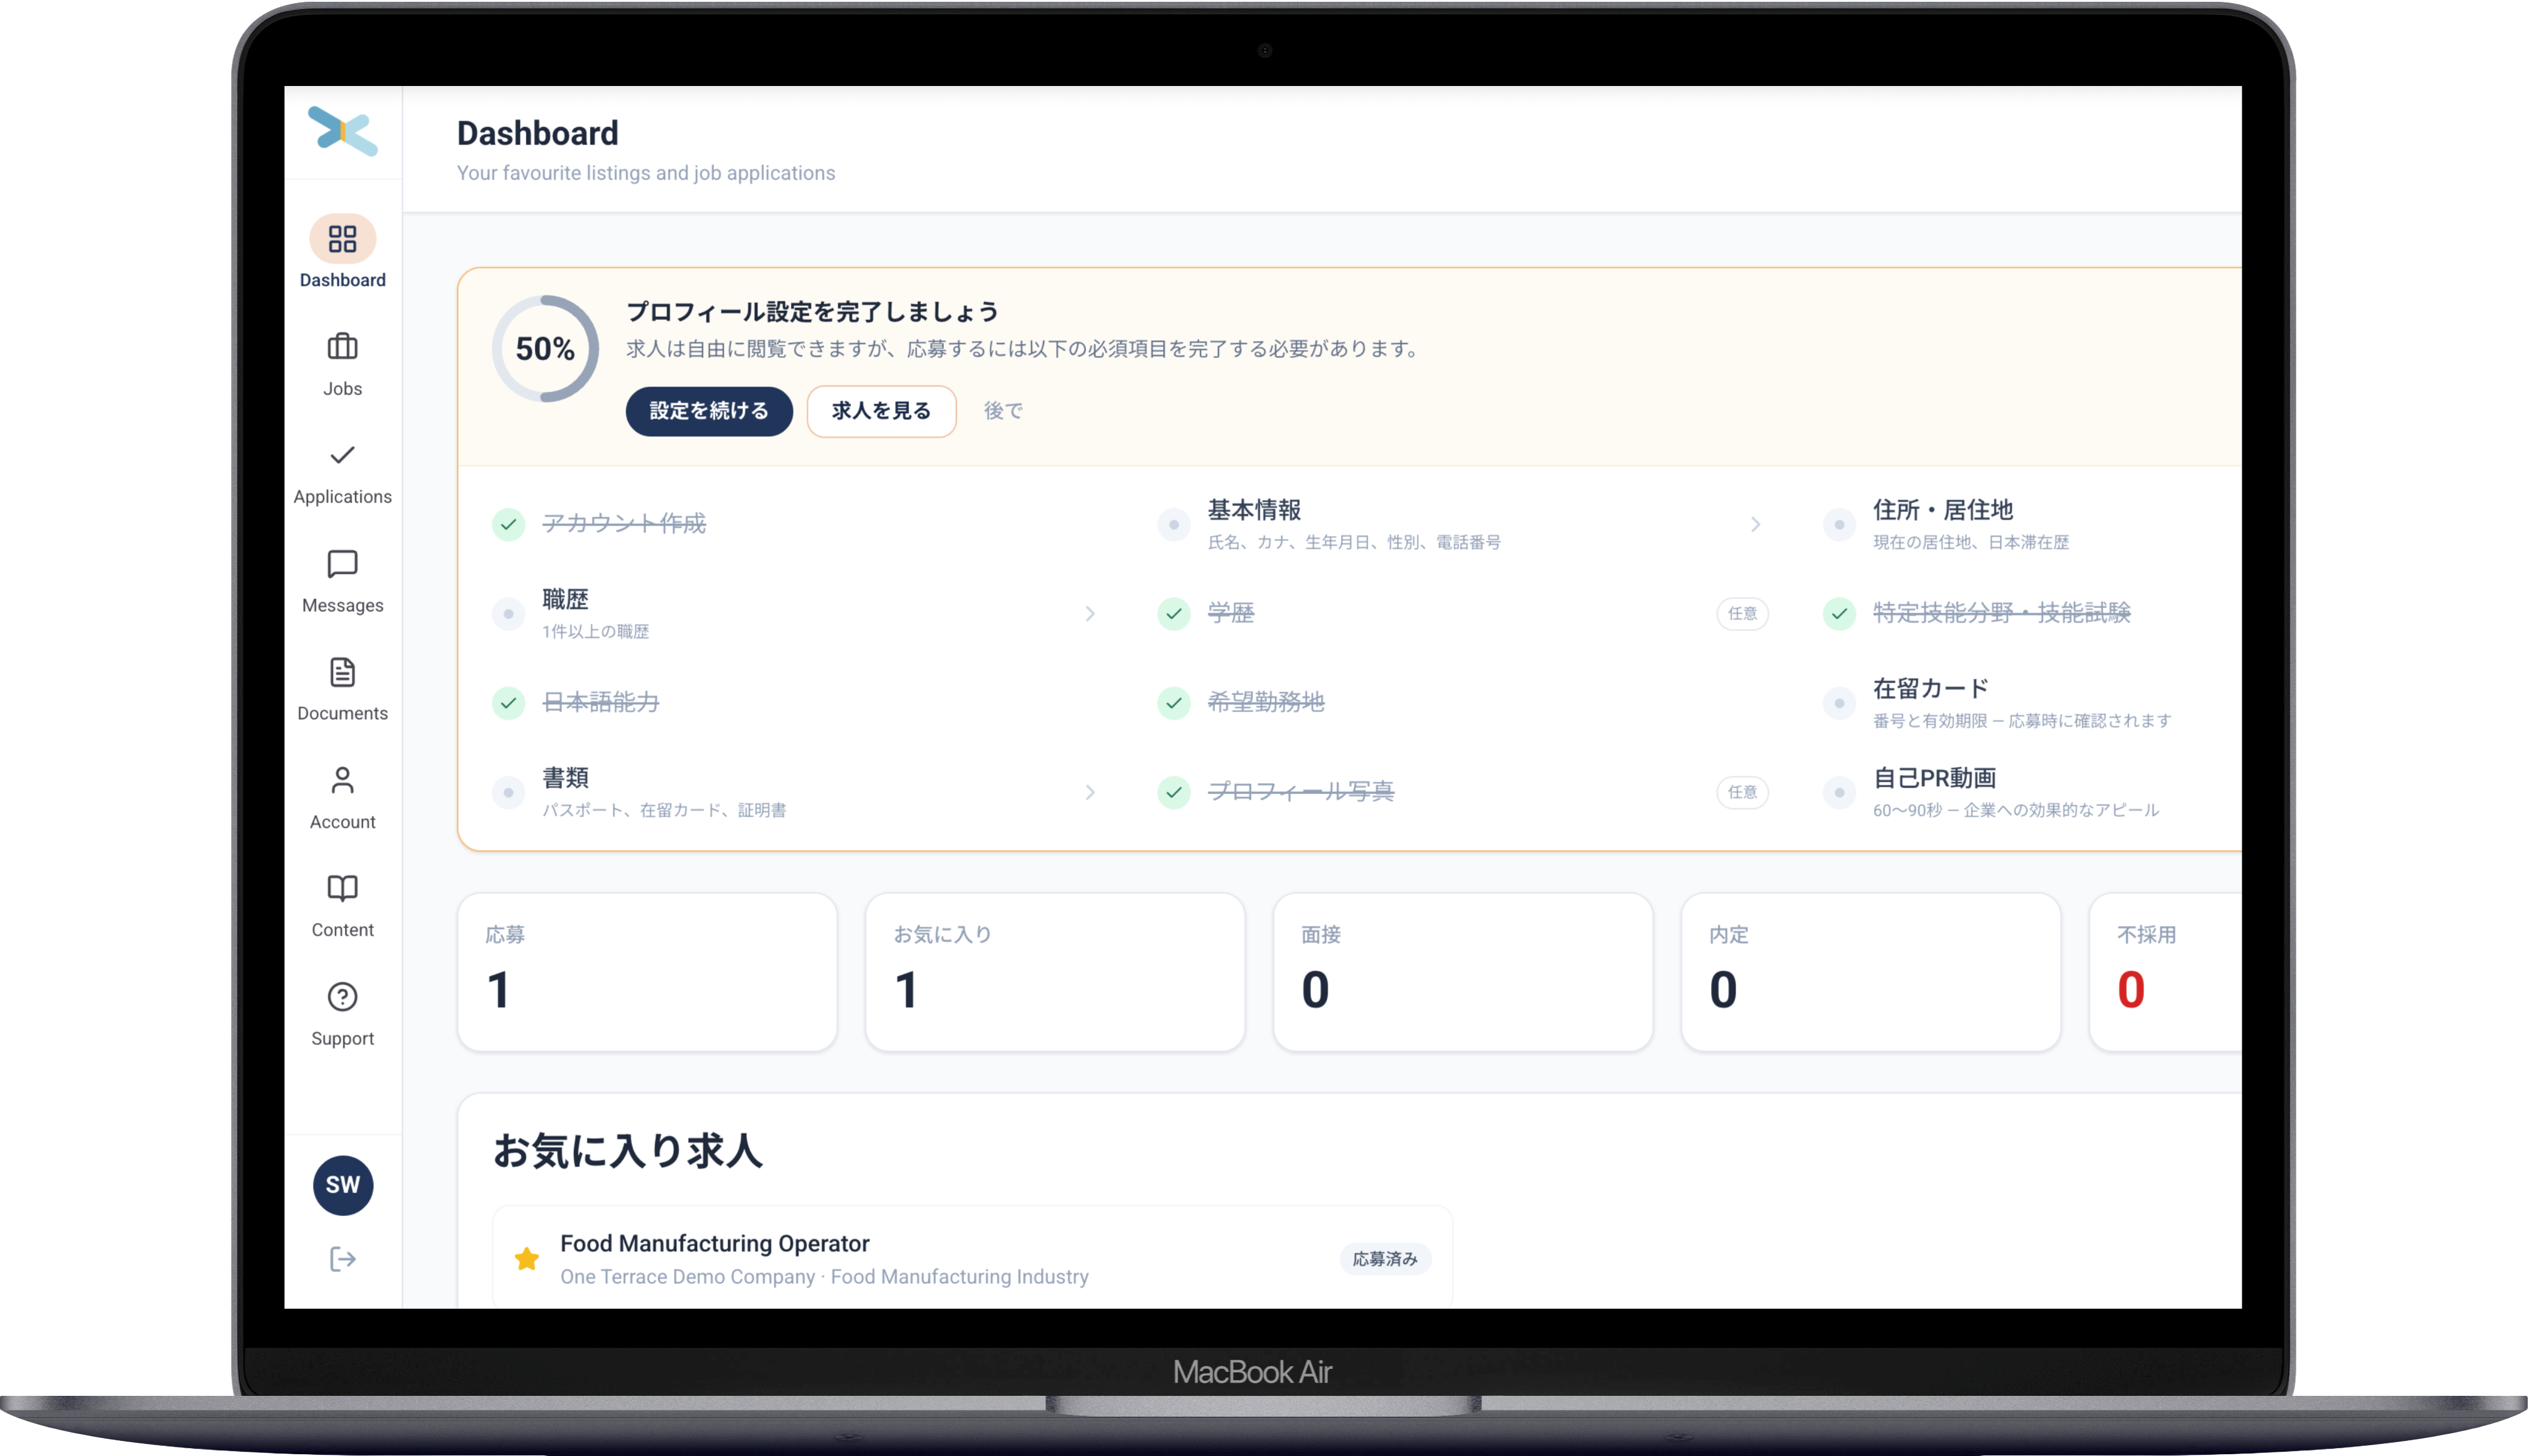This screenshot has height=1456, width=2528.
Task: Open the Account person icon
Action: click(x=342, y=780)
